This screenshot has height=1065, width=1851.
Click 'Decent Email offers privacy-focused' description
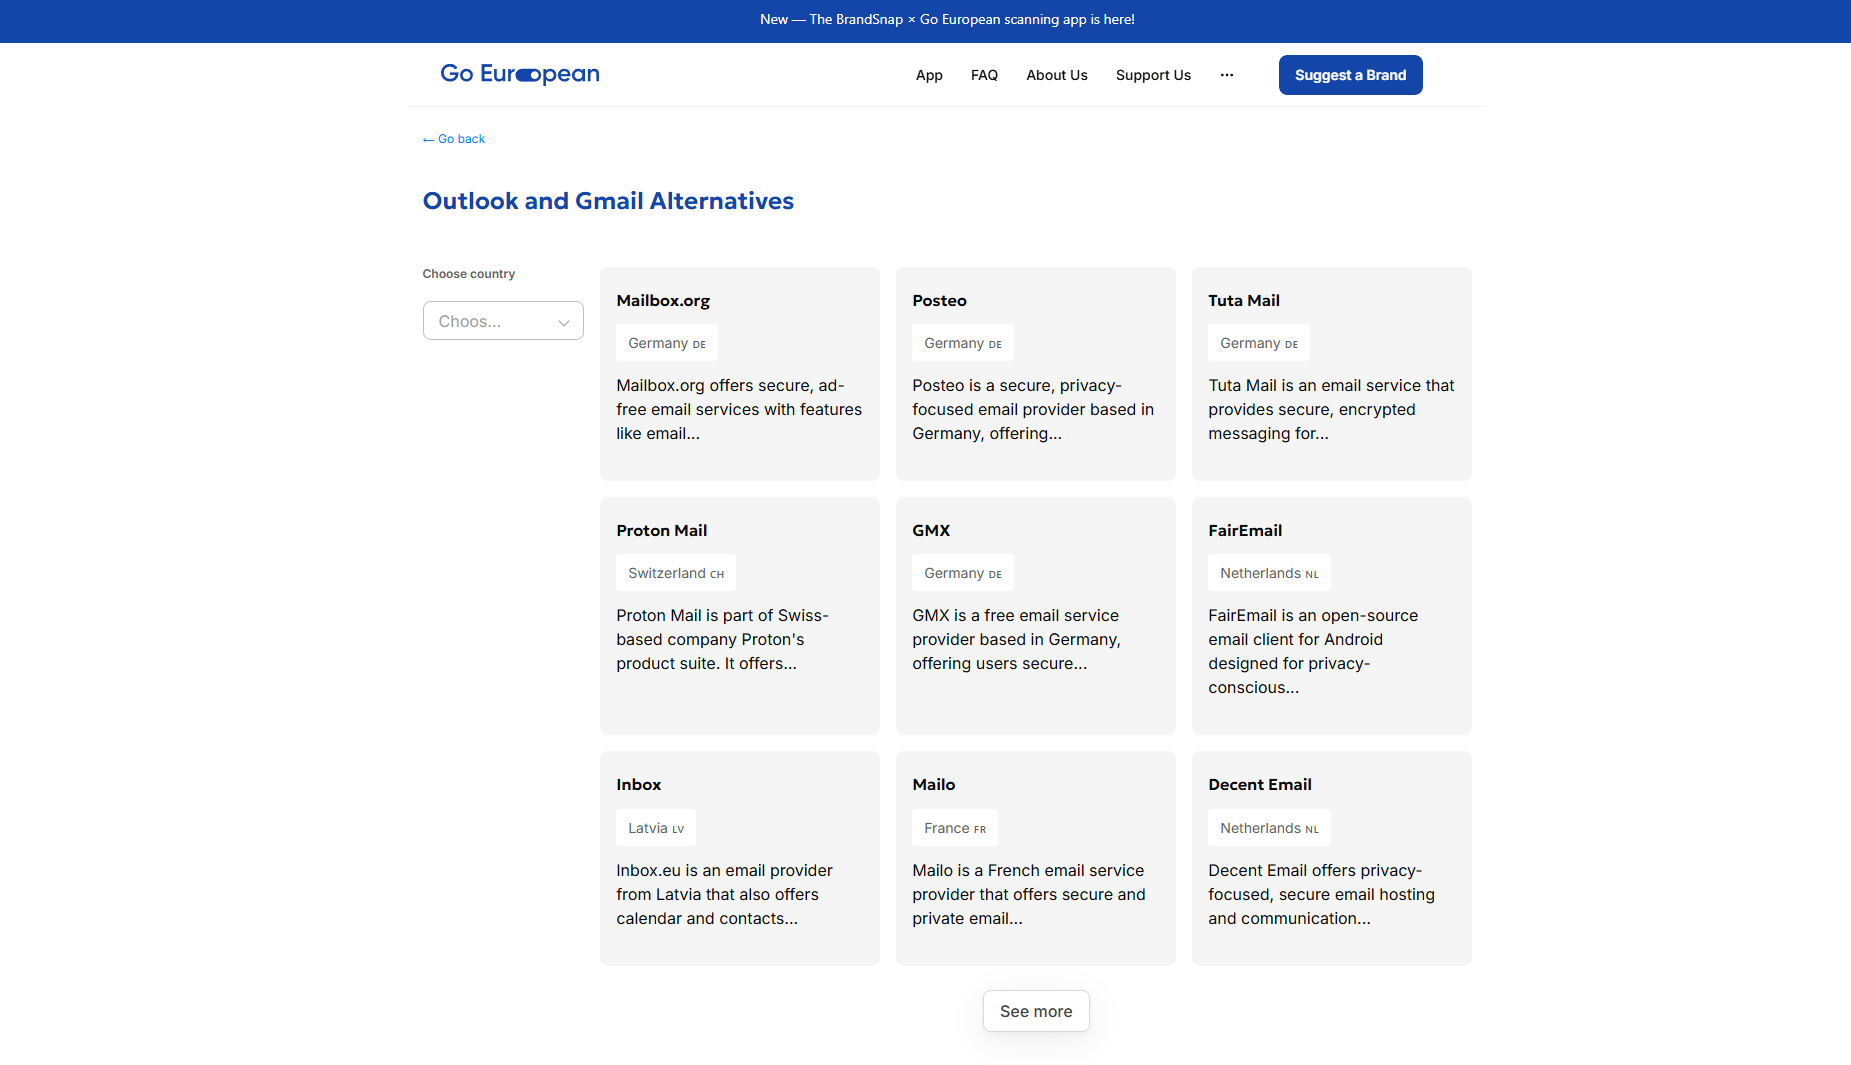(1321, 894)
